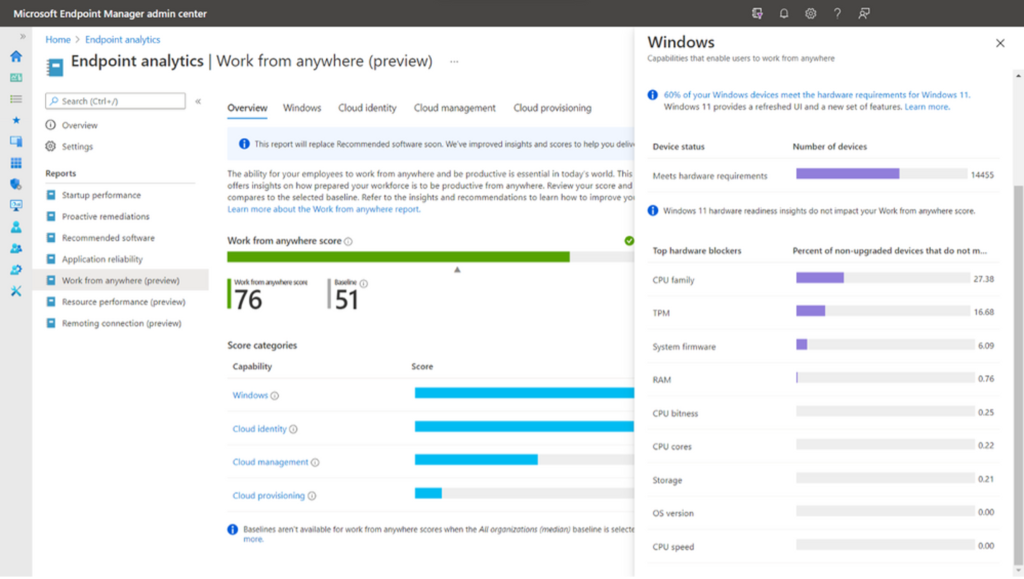1024x579 pixels.
Task: Click green Work from anywhere score bar
Action: click(398, 257)
